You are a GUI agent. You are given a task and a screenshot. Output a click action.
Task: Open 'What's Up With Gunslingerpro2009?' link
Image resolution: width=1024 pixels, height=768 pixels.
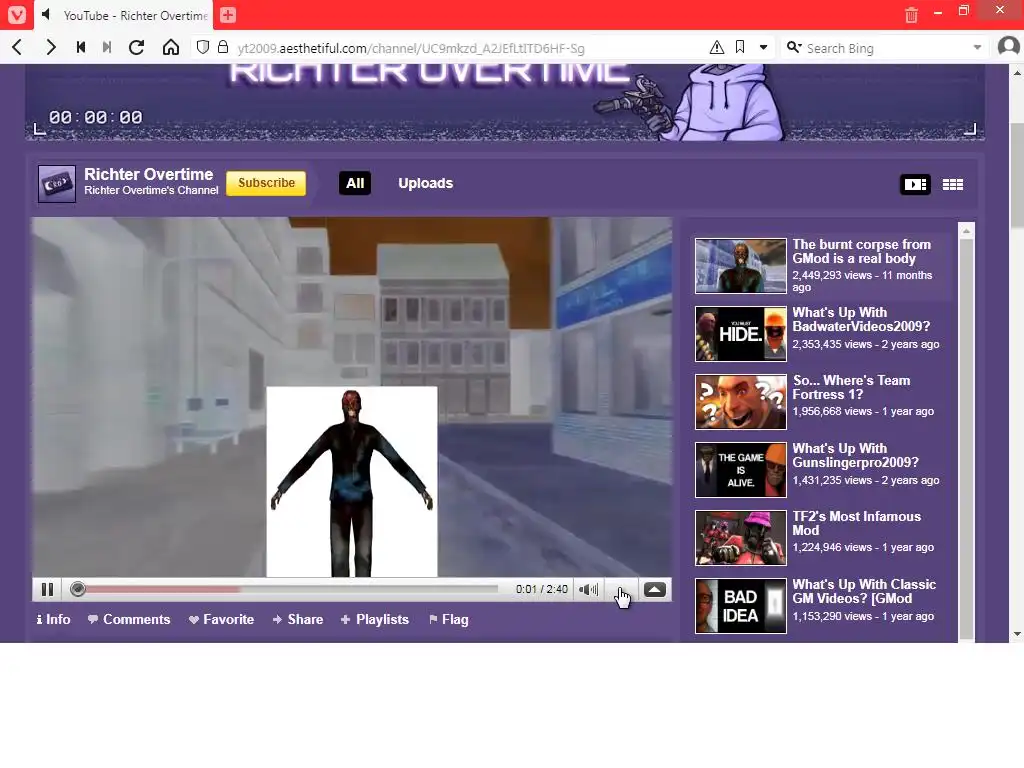pos(856,455)
